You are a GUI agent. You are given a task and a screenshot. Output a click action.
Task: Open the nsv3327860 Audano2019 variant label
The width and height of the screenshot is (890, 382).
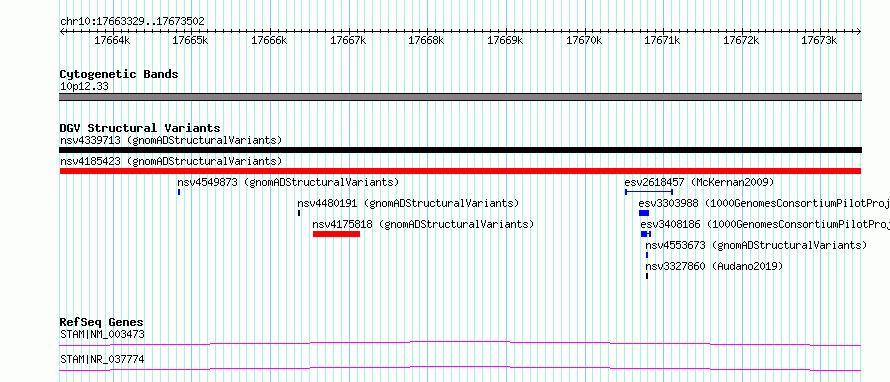pos(714,266)
